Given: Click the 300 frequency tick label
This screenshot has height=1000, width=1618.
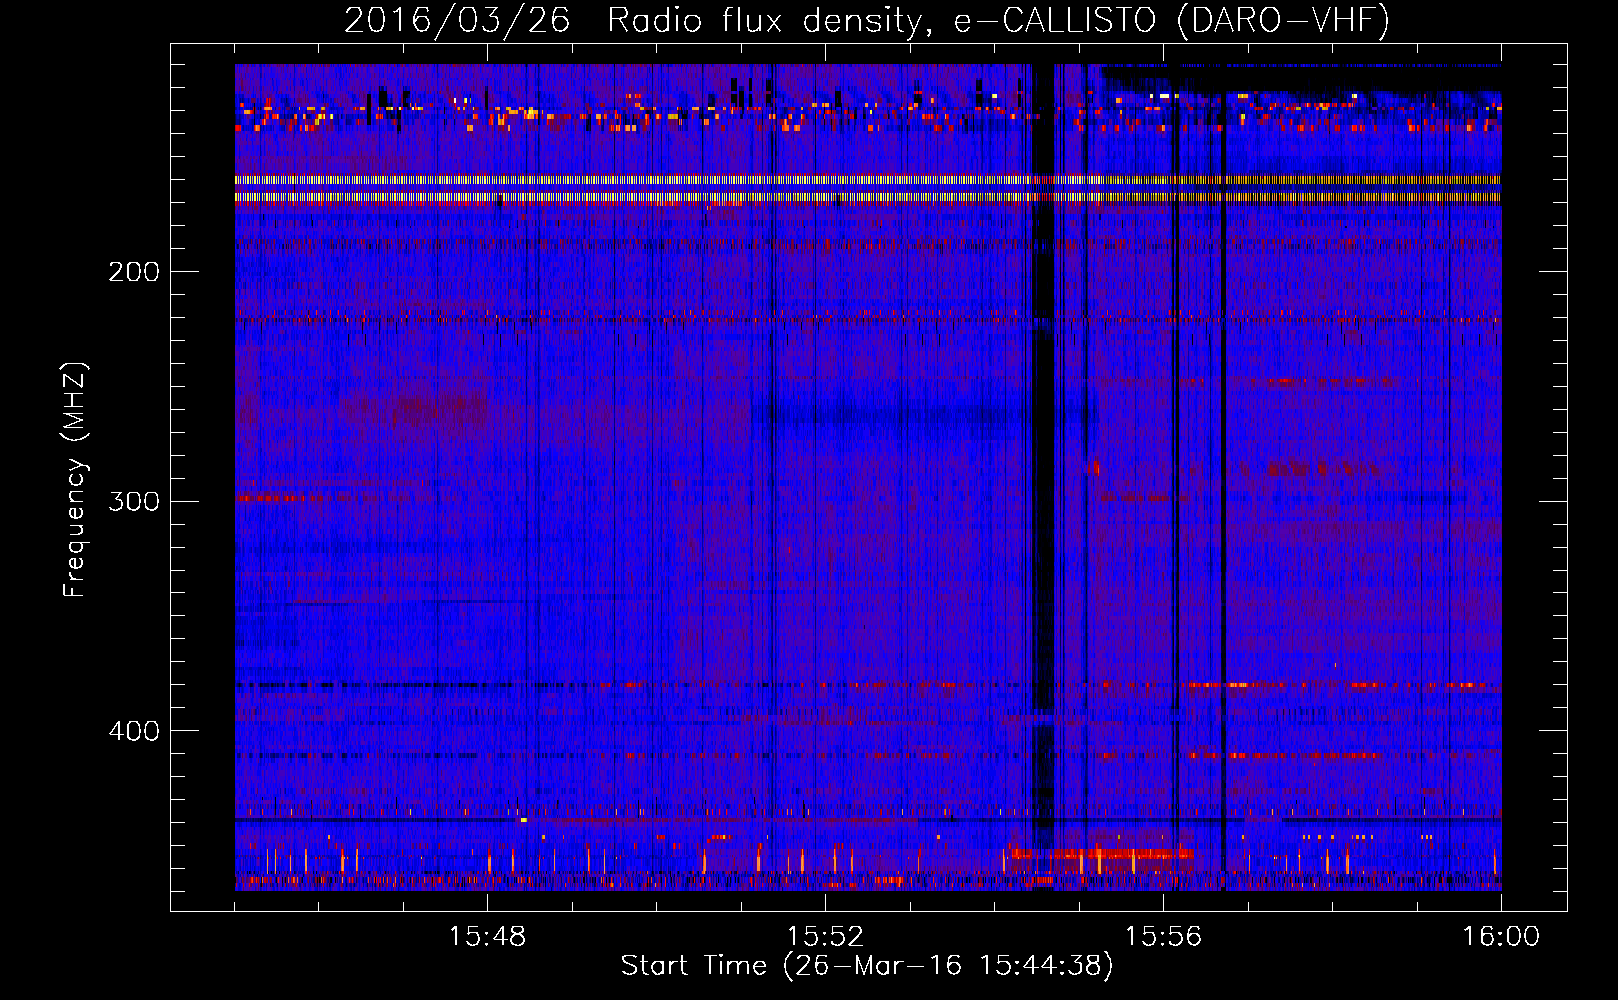Looking at the screenshot, I should (x=134, y=502).
